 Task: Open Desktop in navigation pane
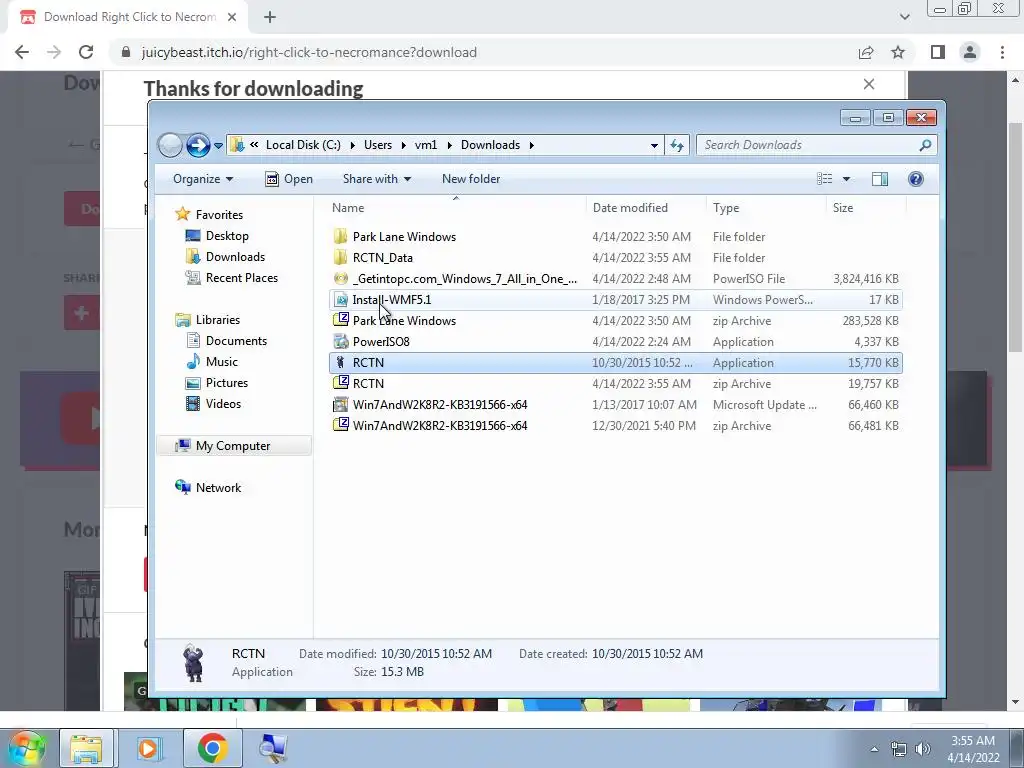pos(227,236)
